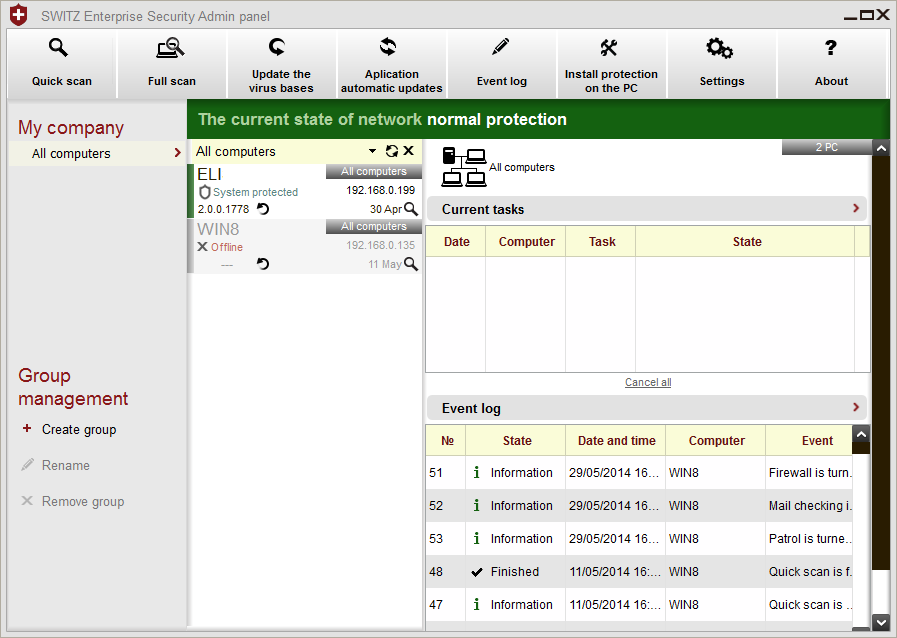Launch Full scan from the toolbar
Image resolution: width=897 pixels, height=638 pixels.
coord(172,63)
